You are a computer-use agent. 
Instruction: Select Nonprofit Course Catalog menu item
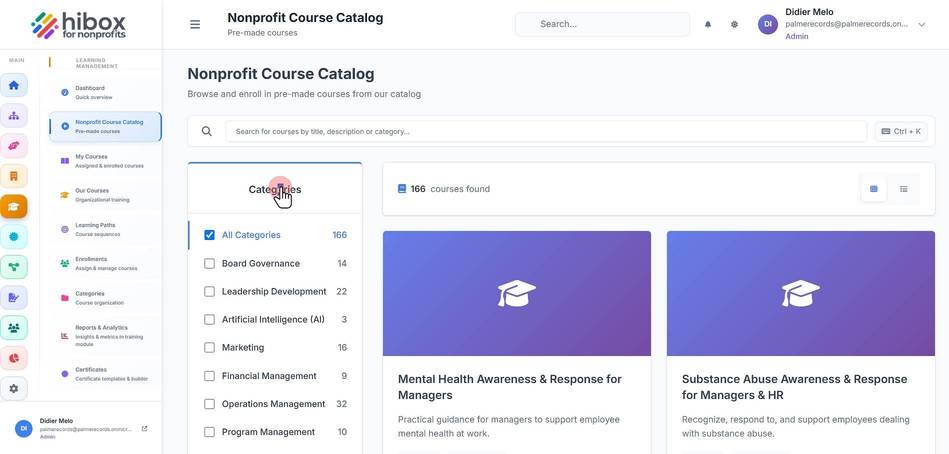pyautogui.click(x=105, y=127)
